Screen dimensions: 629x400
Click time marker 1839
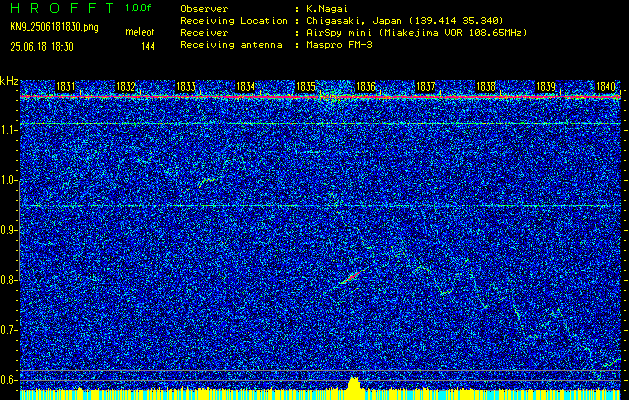point(546,86)
